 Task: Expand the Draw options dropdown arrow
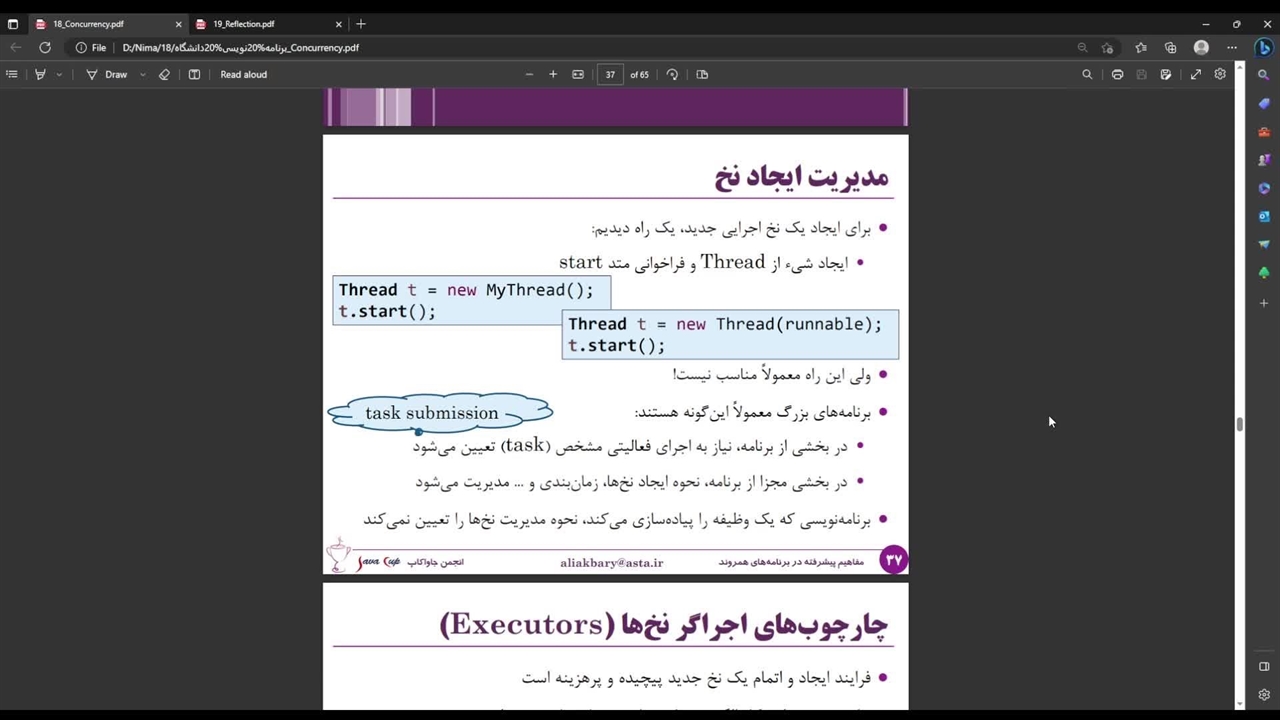(x=142, y=74)
